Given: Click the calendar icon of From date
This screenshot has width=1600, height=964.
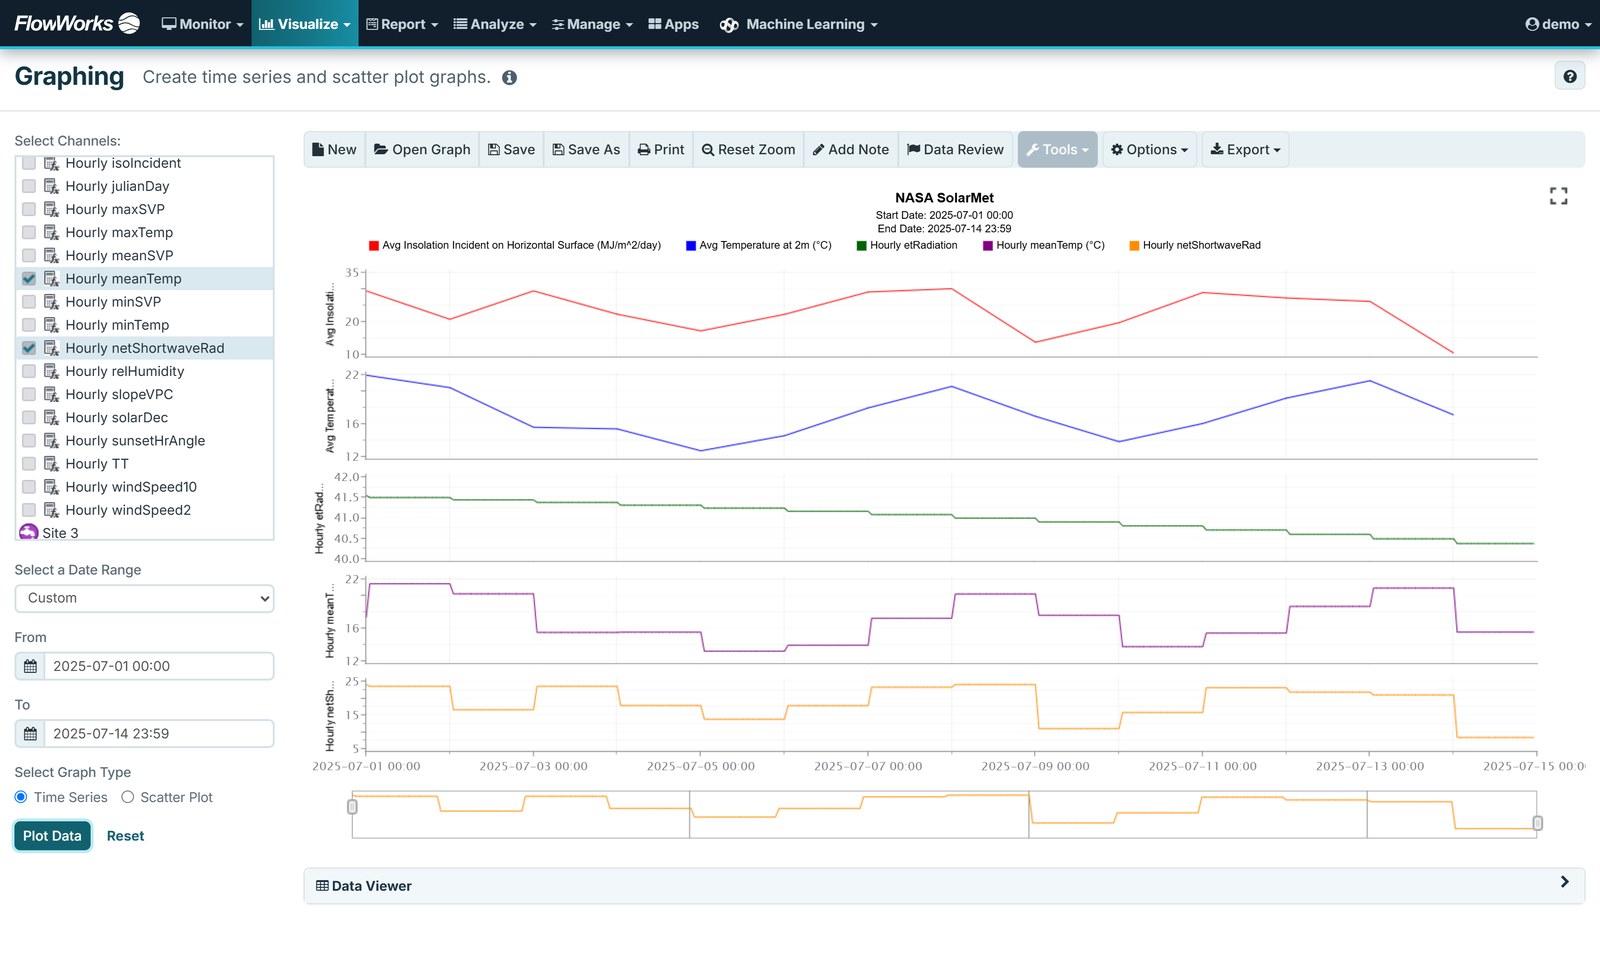Looking at the screenshot, I should click(30, 666).
